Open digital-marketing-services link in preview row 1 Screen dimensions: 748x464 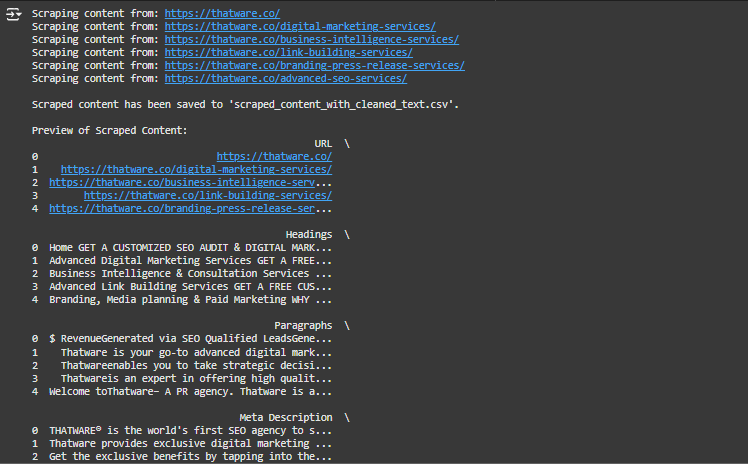tap(196, 169)
